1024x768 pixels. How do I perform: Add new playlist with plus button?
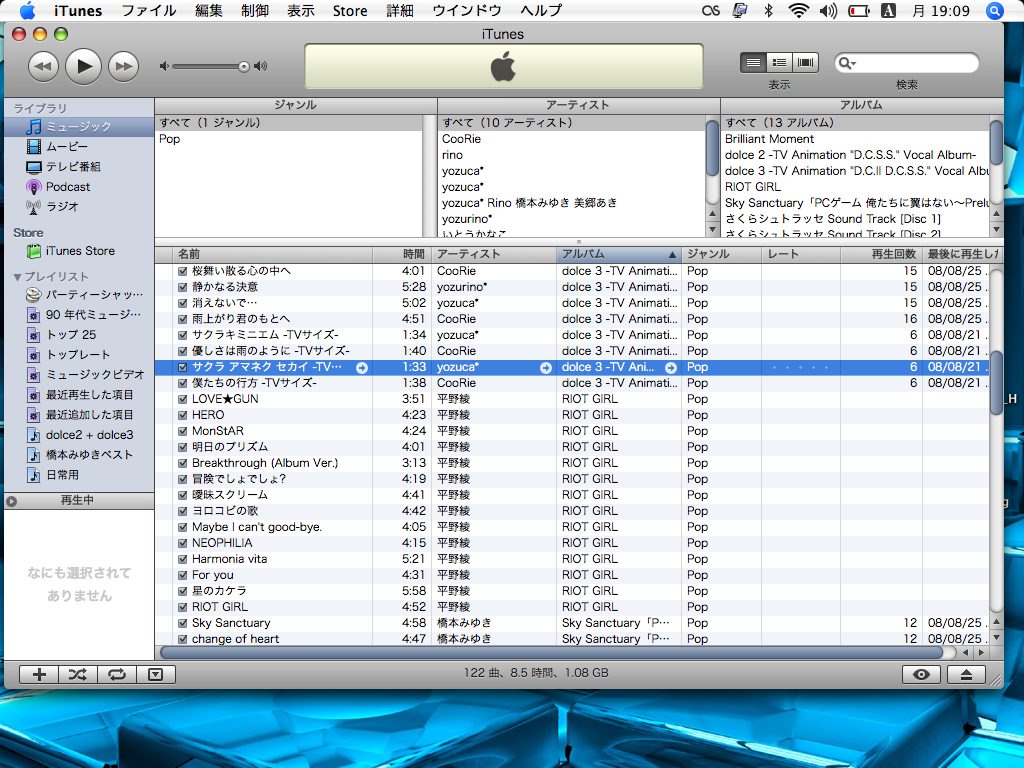(39, 675)
